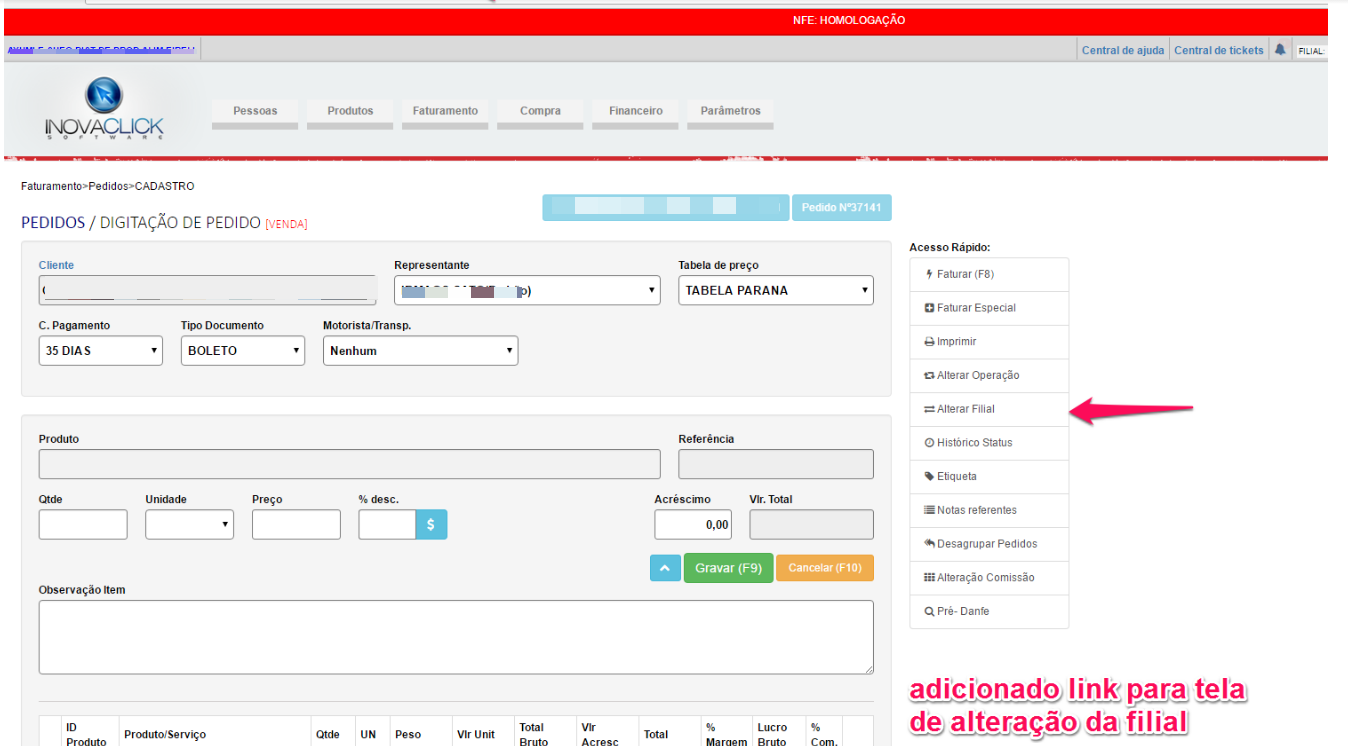Image resolution: width=1348 pixels, height=746 pixels.
Task: Click the InovaClick logo
Action: pos(104,109)
